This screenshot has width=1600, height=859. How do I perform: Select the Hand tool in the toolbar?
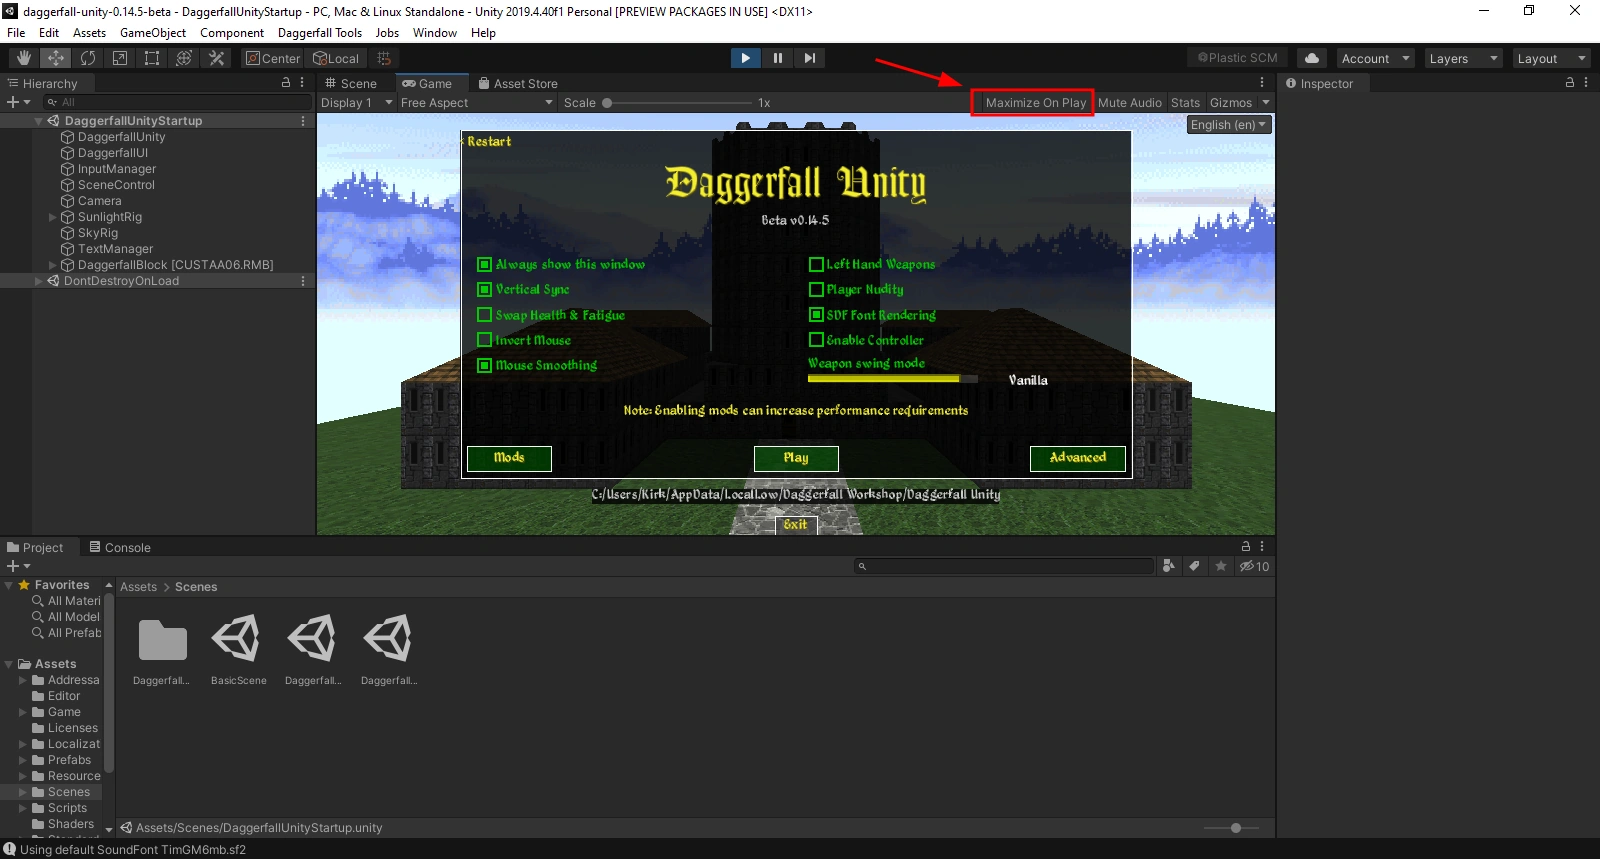pos(24,58)
